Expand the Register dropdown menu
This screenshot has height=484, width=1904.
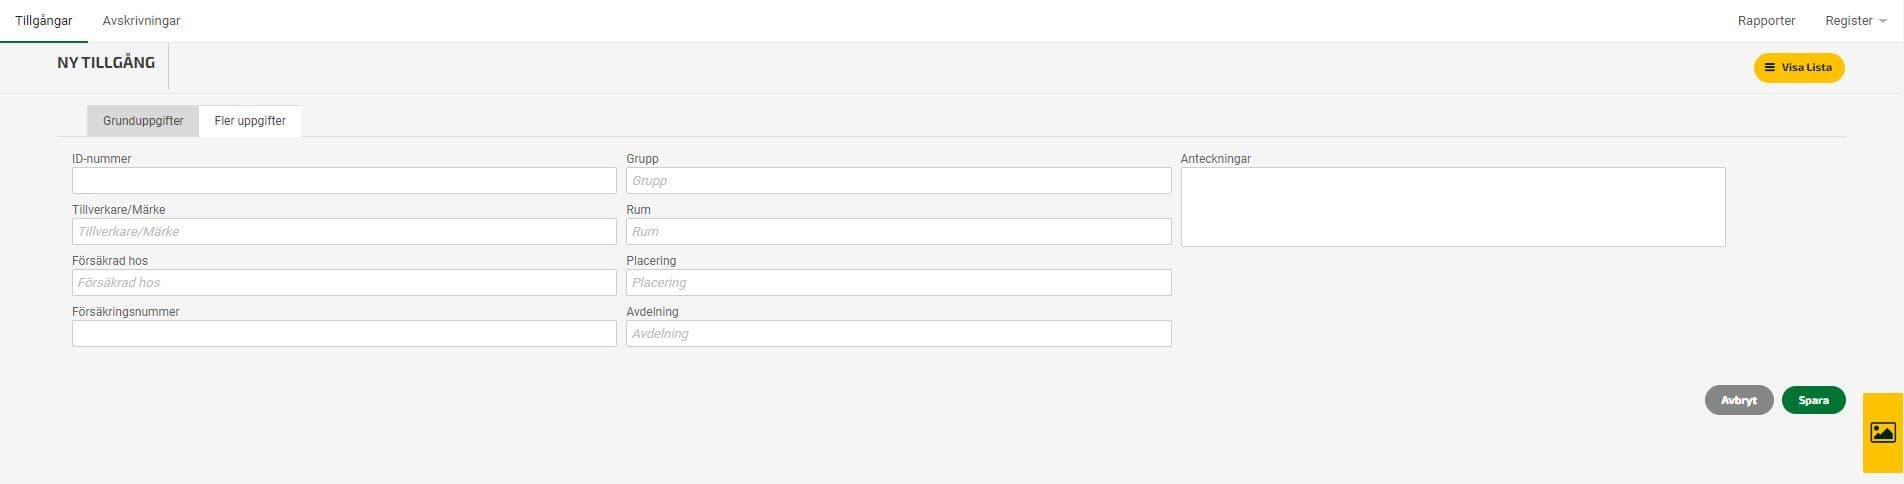[1855, 21]
